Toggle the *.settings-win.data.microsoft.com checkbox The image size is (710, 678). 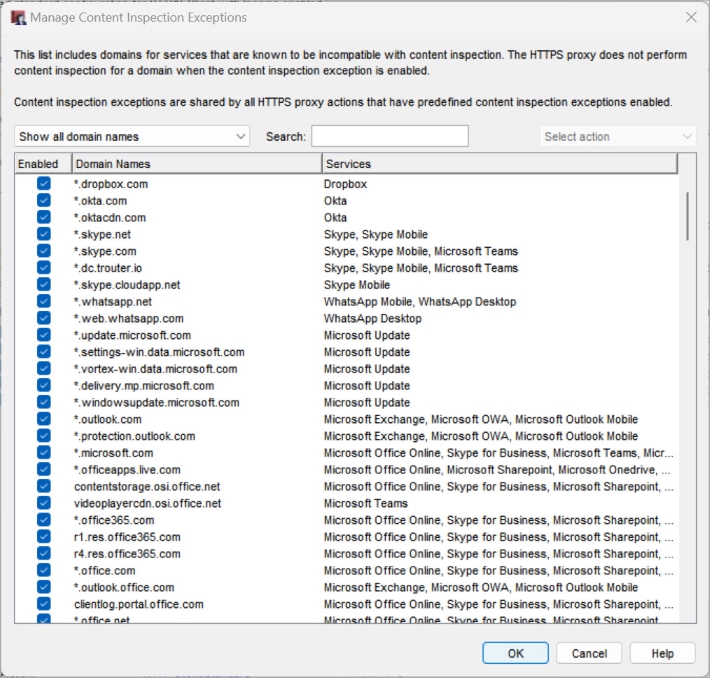pos(44,351)
